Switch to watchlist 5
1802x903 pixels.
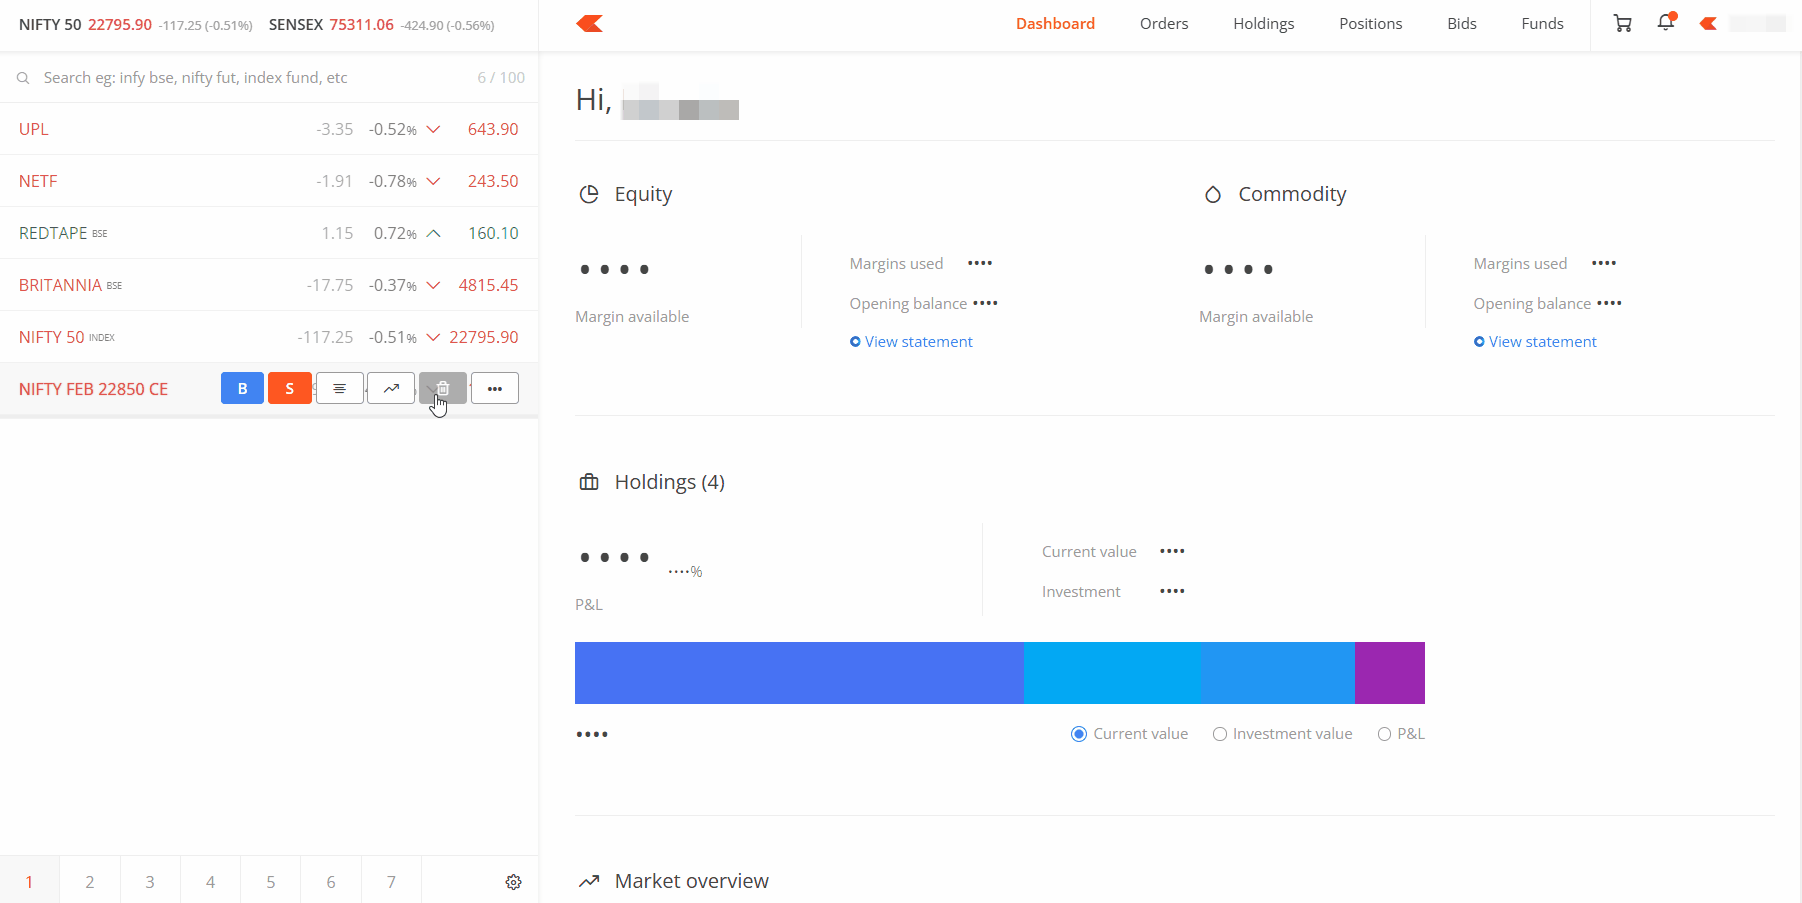click(x=271, y=880)
